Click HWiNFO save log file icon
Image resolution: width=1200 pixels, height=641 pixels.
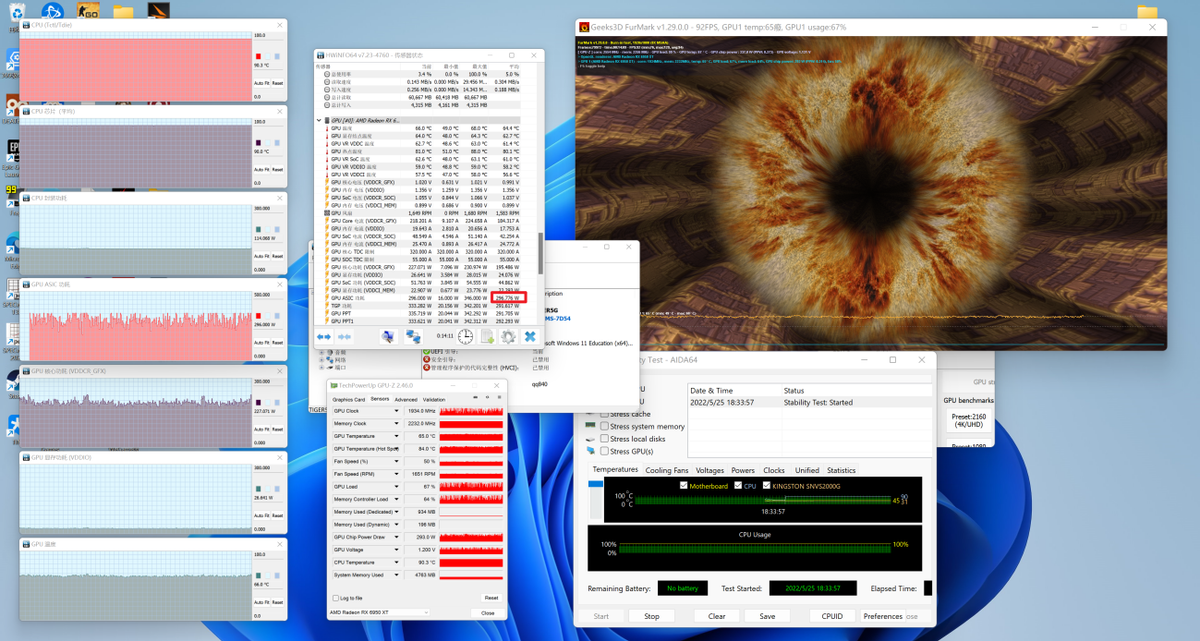point(487,337)
